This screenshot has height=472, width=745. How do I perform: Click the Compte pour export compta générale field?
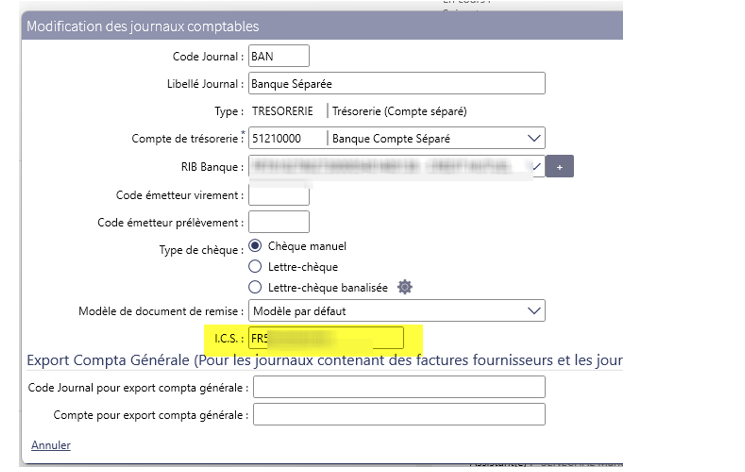(x=399, y=414)
